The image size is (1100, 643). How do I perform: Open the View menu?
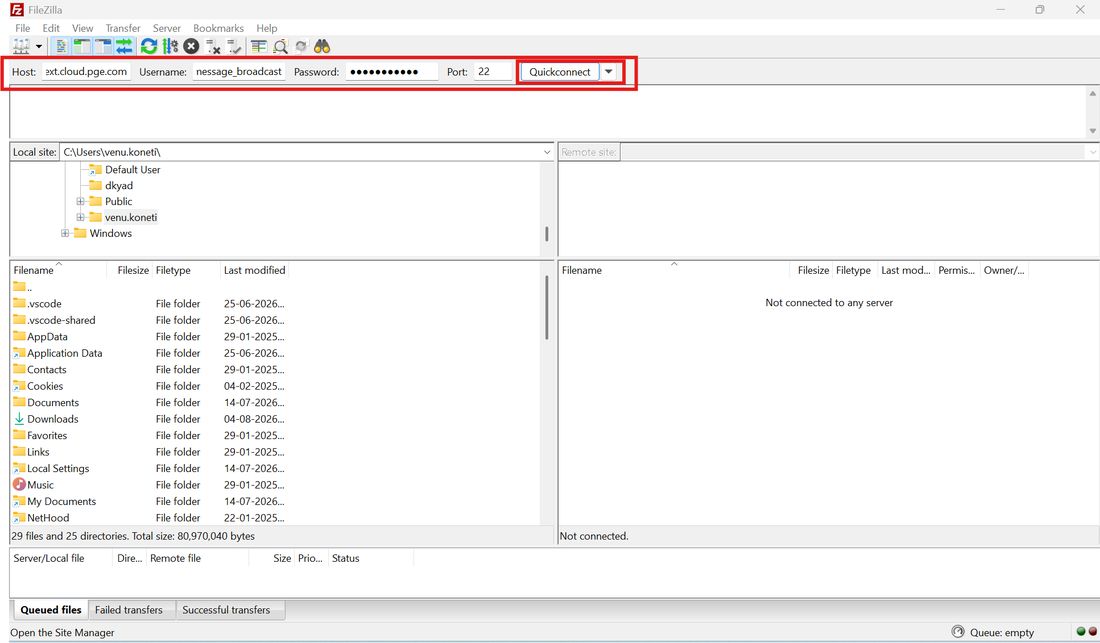point(82,28)
